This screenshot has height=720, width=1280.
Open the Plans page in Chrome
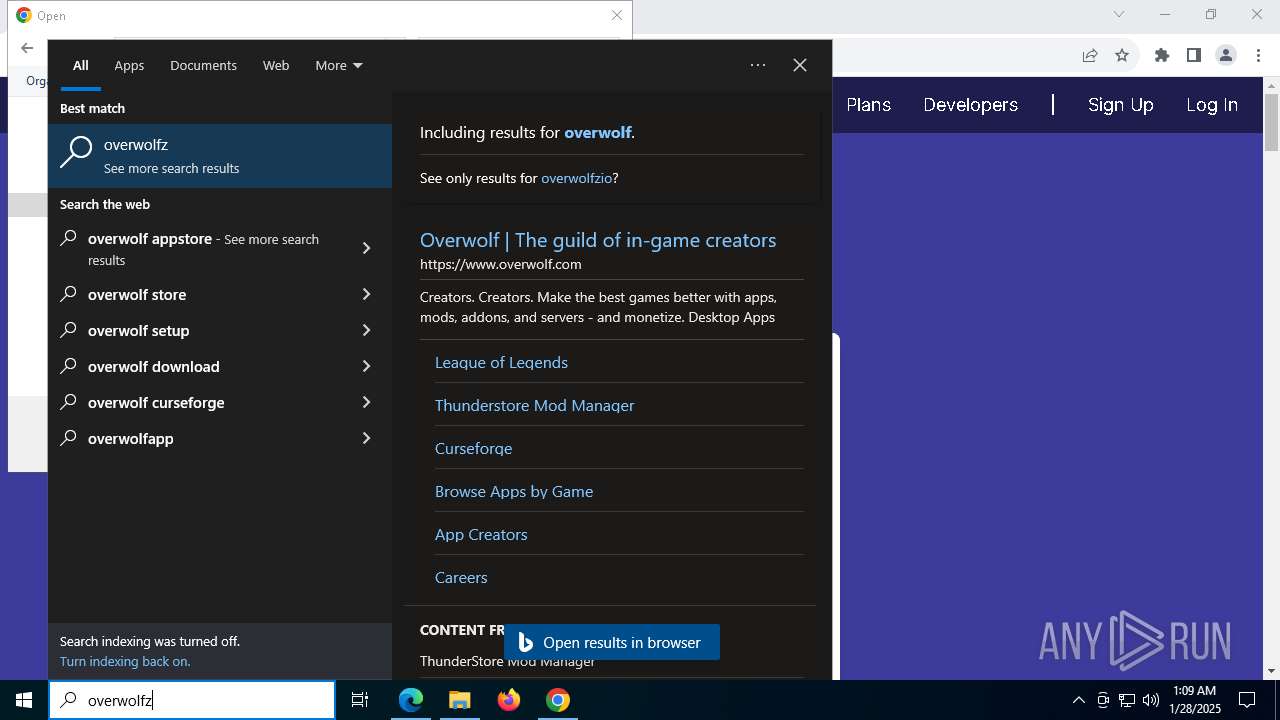[868, 105]
